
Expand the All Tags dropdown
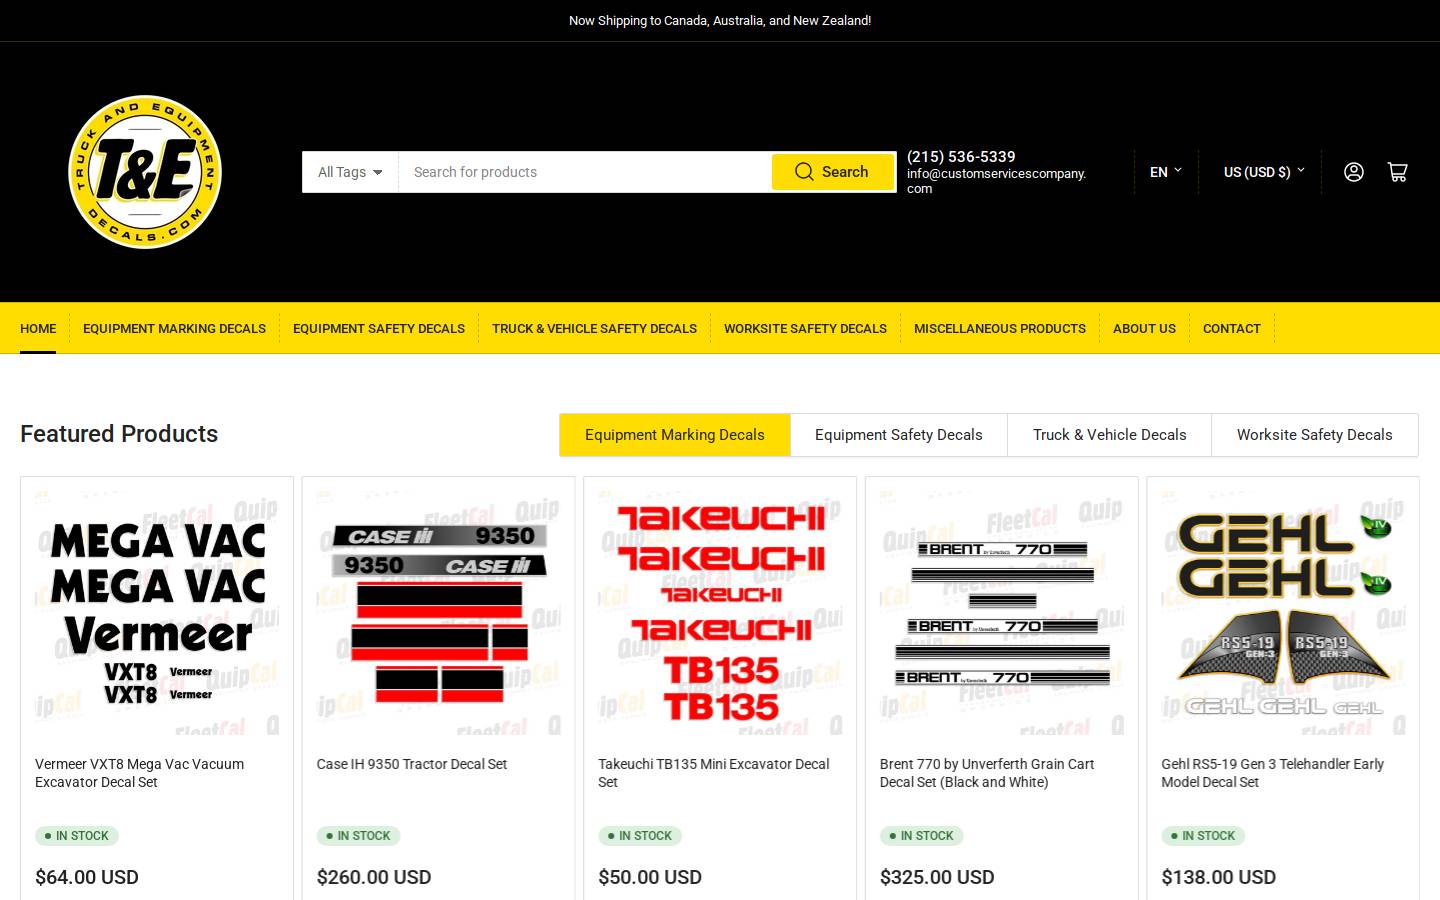(x=350, y=172)
